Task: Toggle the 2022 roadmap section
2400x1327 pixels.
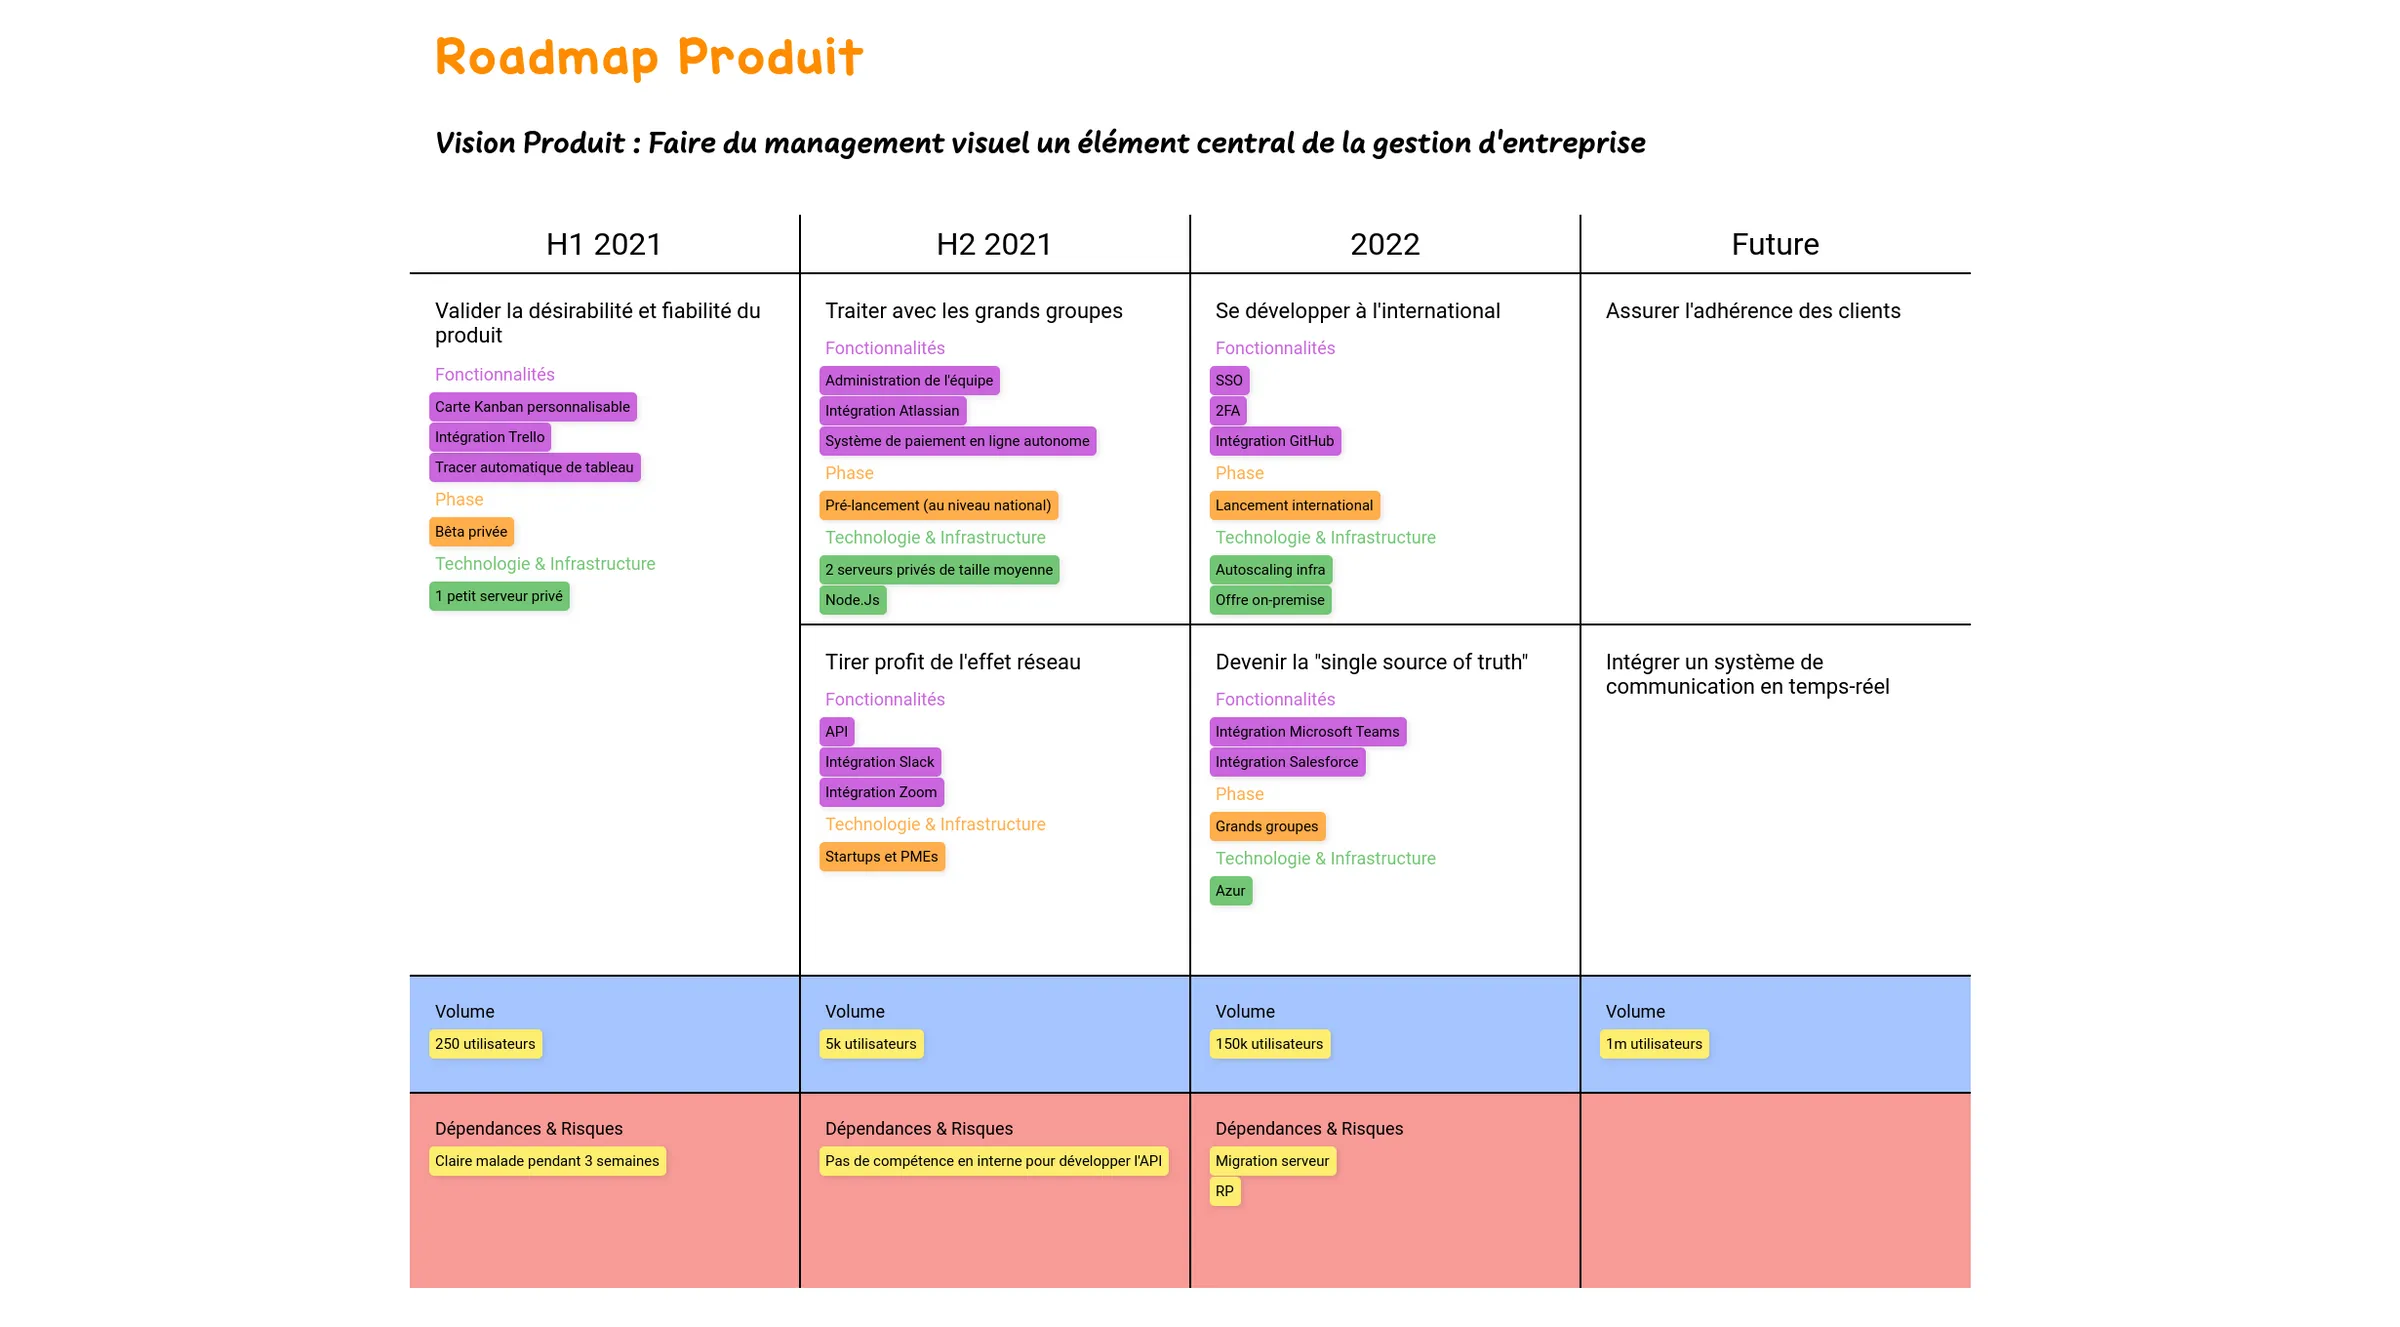Action: pos(1384,244)
